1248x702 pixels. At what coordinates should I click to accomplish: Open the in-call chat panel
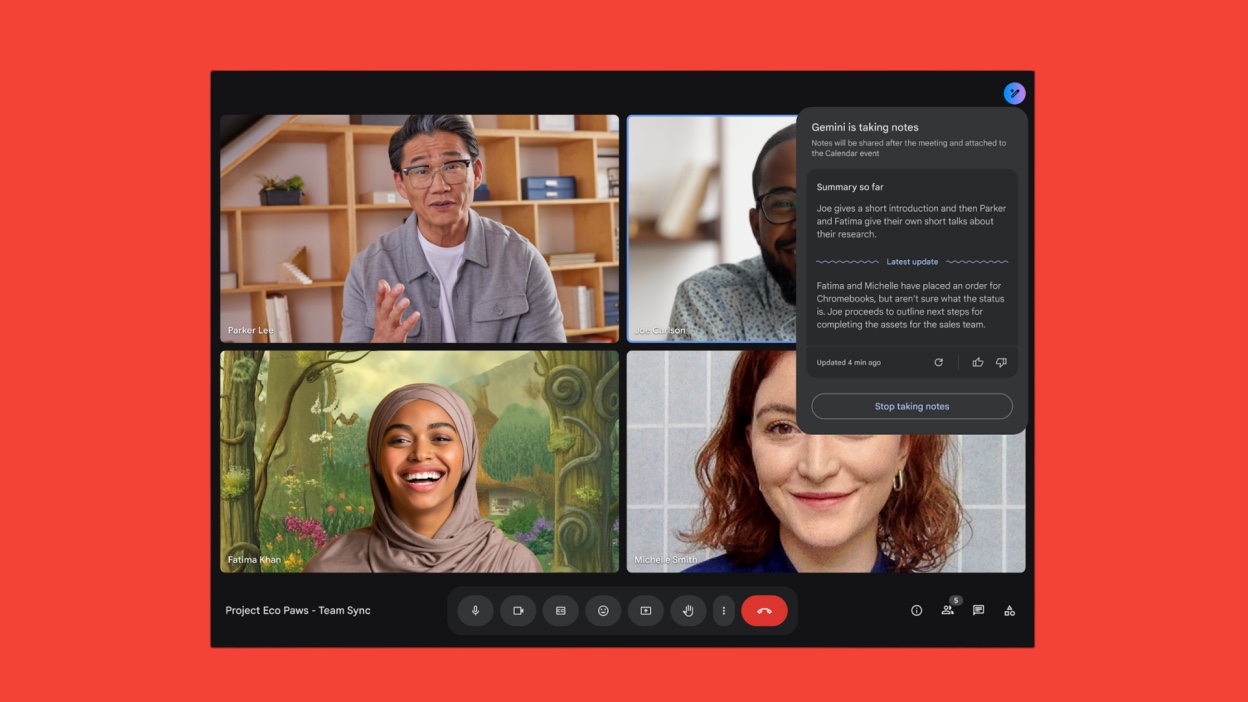(978, 611)
